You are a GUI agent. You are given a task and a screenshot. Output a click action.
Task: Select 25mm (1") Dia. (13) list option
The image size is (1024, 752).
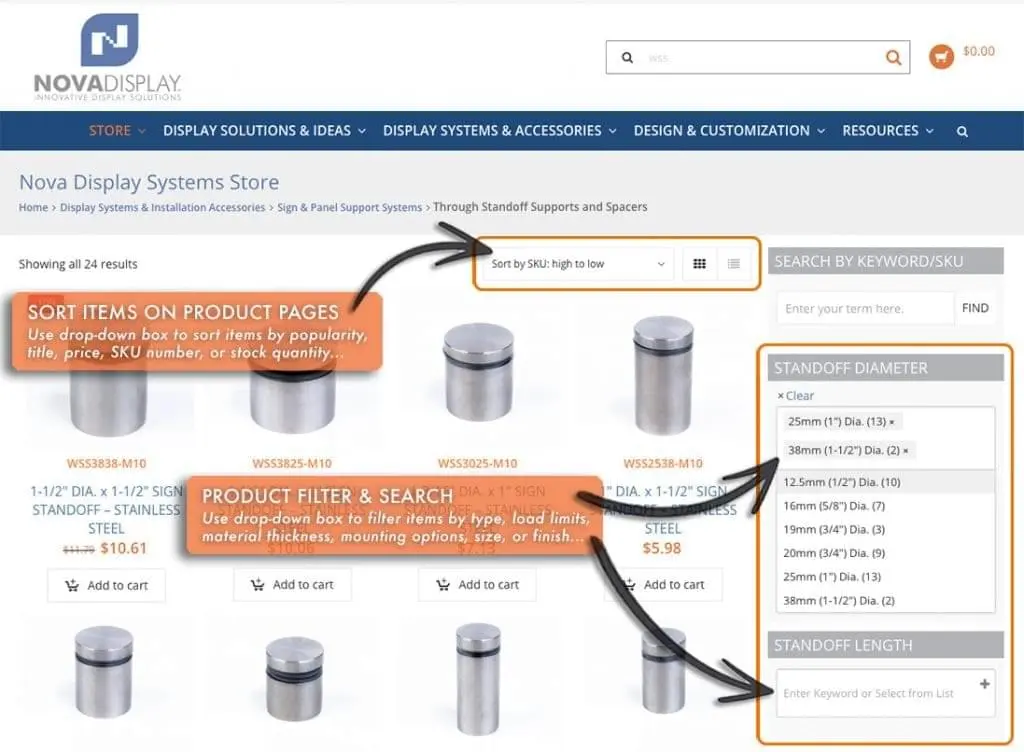[886, 577]
